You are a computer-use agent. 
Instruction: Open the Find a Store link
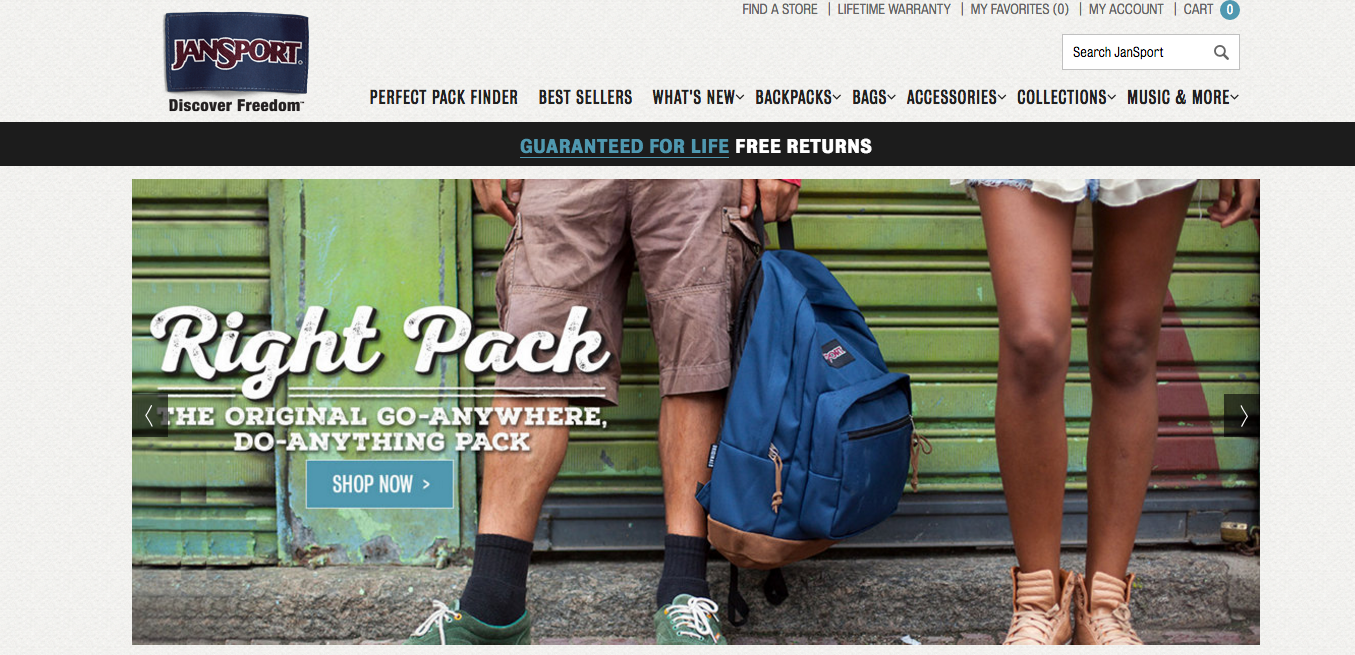(780, 9)
